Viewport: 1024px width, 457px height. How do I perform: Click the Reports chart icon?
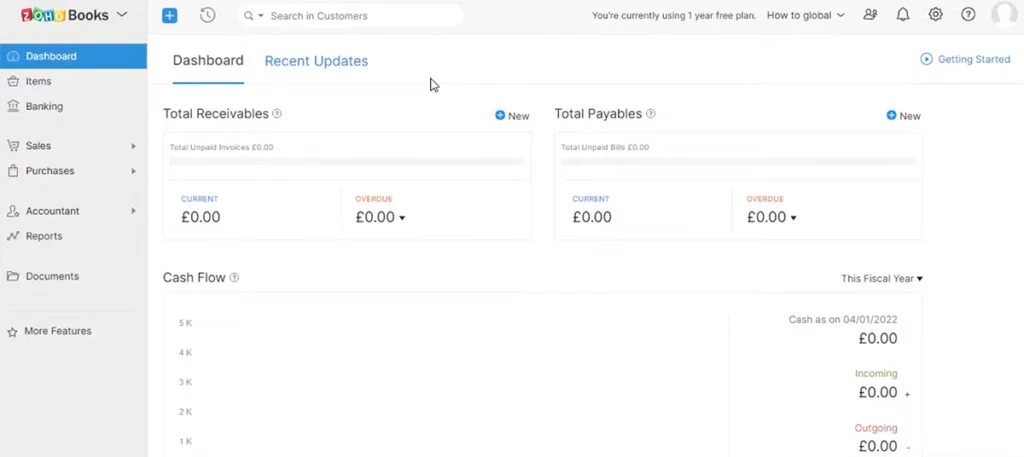pyautogui.click(x=12, y=236)
